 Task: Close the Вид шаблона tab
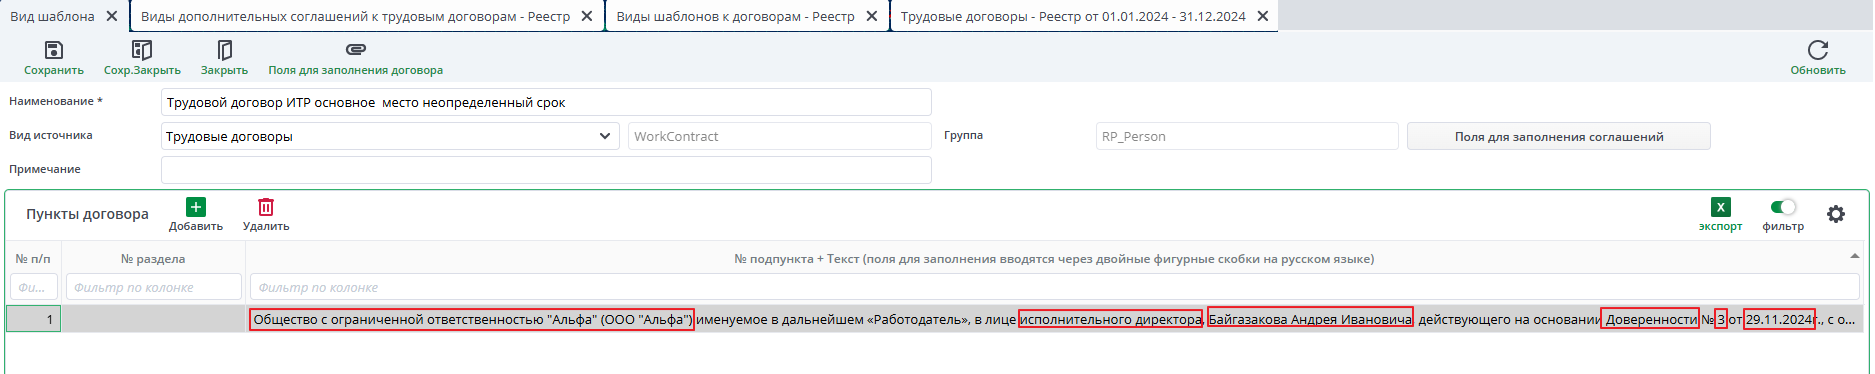[111, 16]
